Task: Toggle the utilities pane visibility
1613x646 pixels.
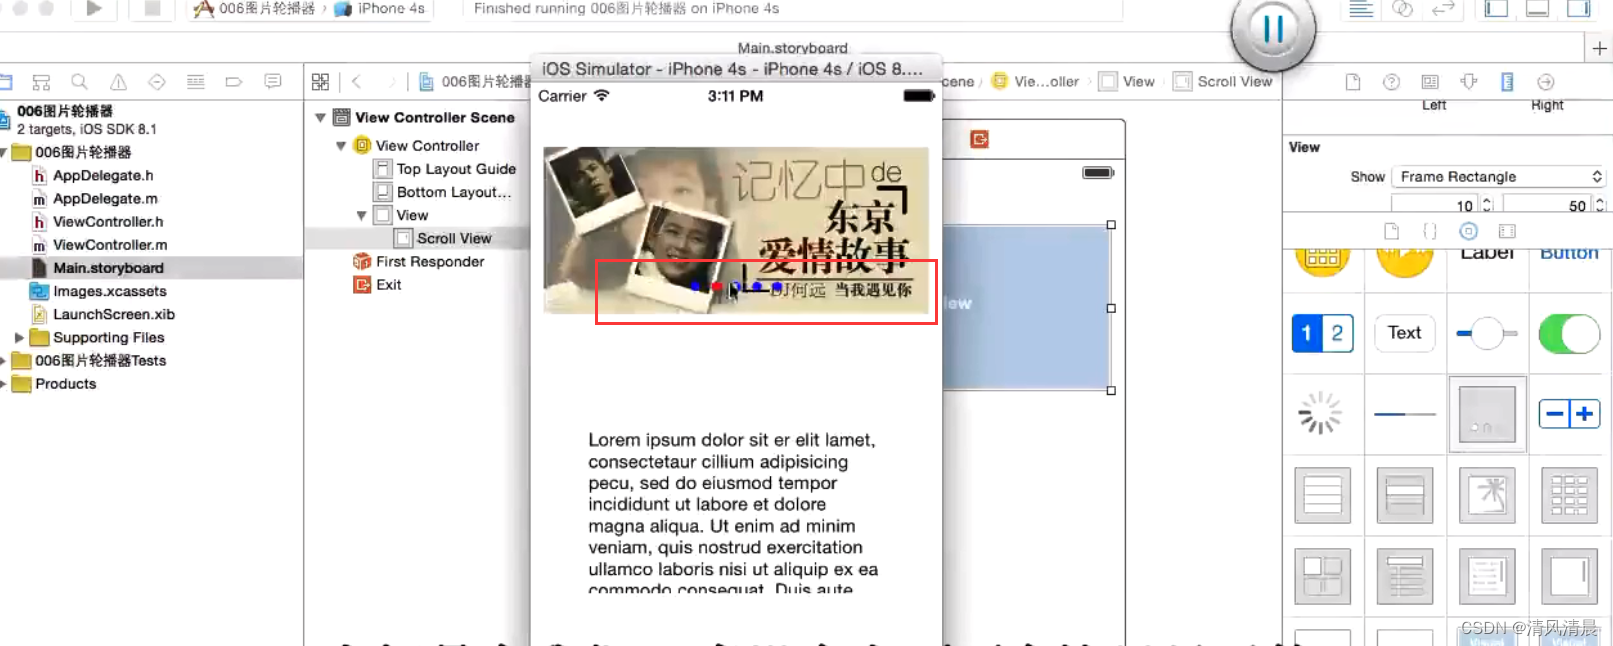Action: (1578, 9)
